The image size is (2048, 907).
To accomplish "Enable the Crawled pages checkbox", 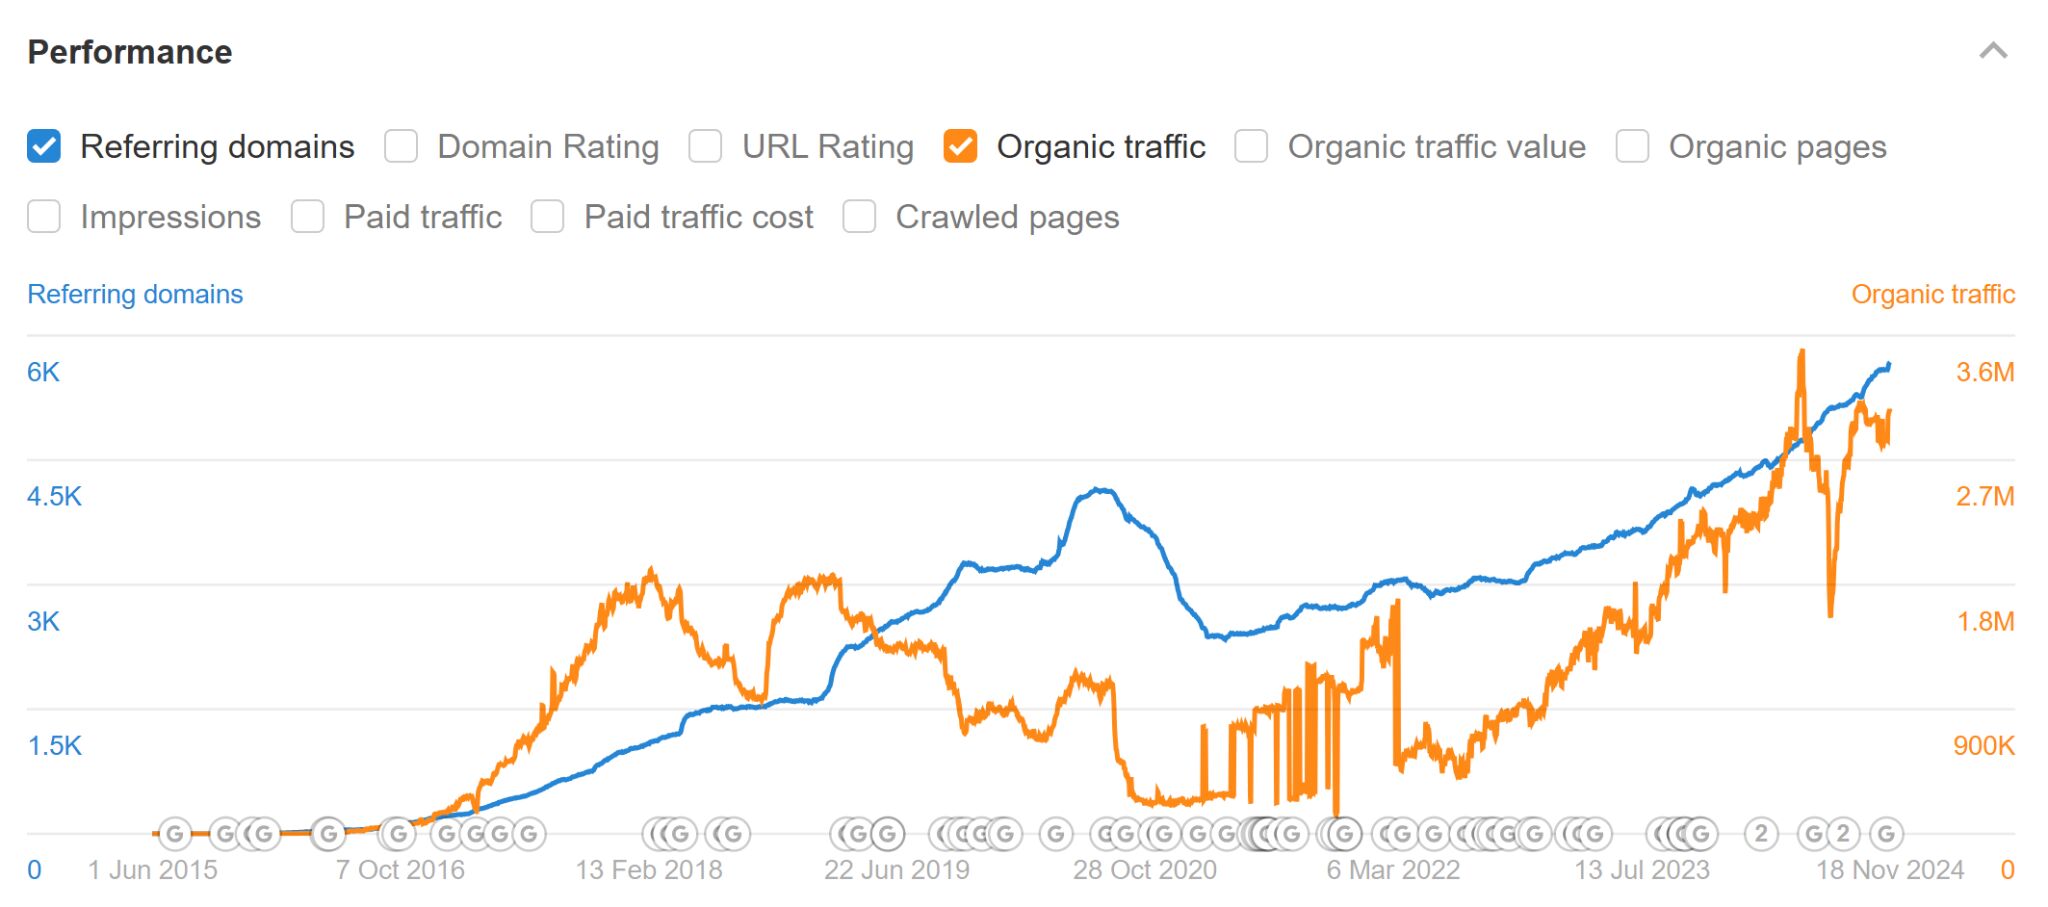I will pos(860,216).
